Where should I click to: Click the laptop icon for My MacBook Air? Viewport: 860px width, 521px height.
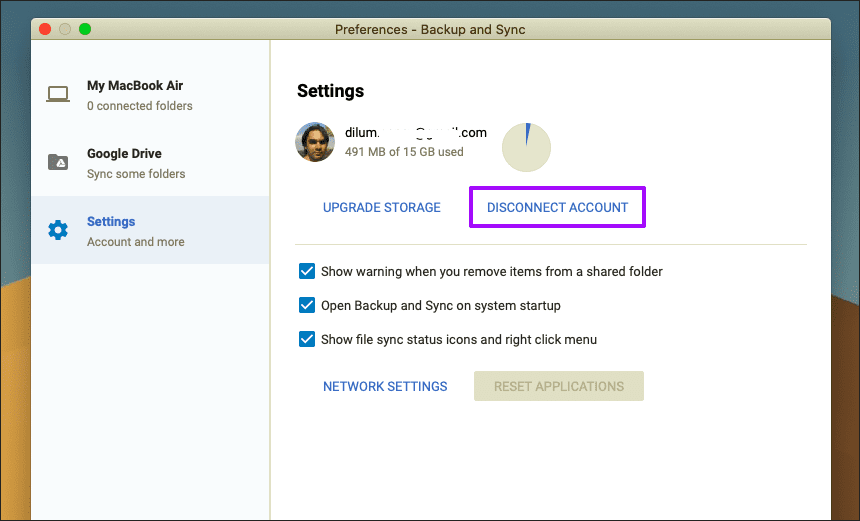pyautogui.click(x=58, y=94)
